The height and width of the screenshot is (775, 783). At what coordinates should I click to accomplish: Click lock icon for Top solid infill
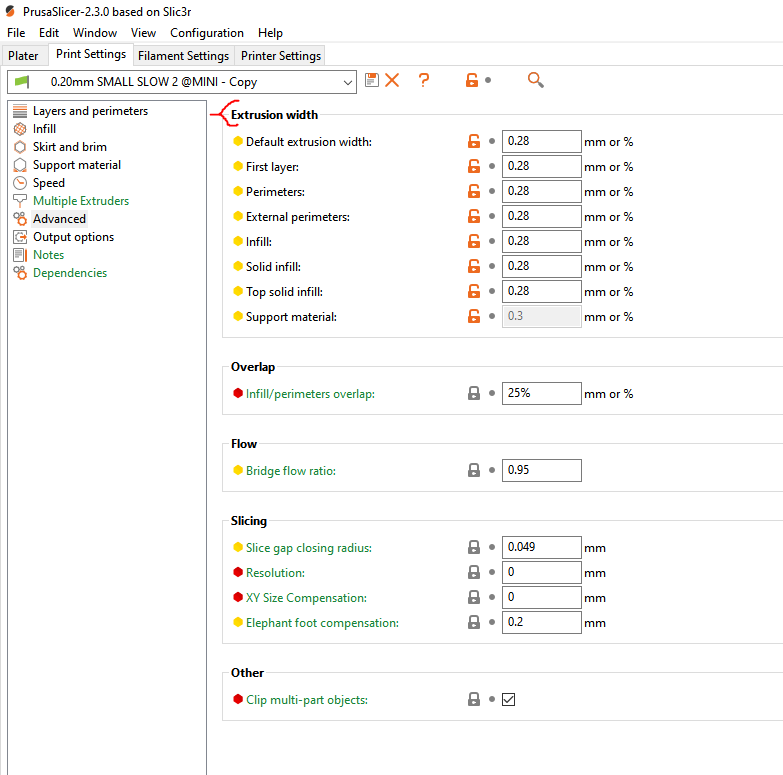tap(473, 291)
